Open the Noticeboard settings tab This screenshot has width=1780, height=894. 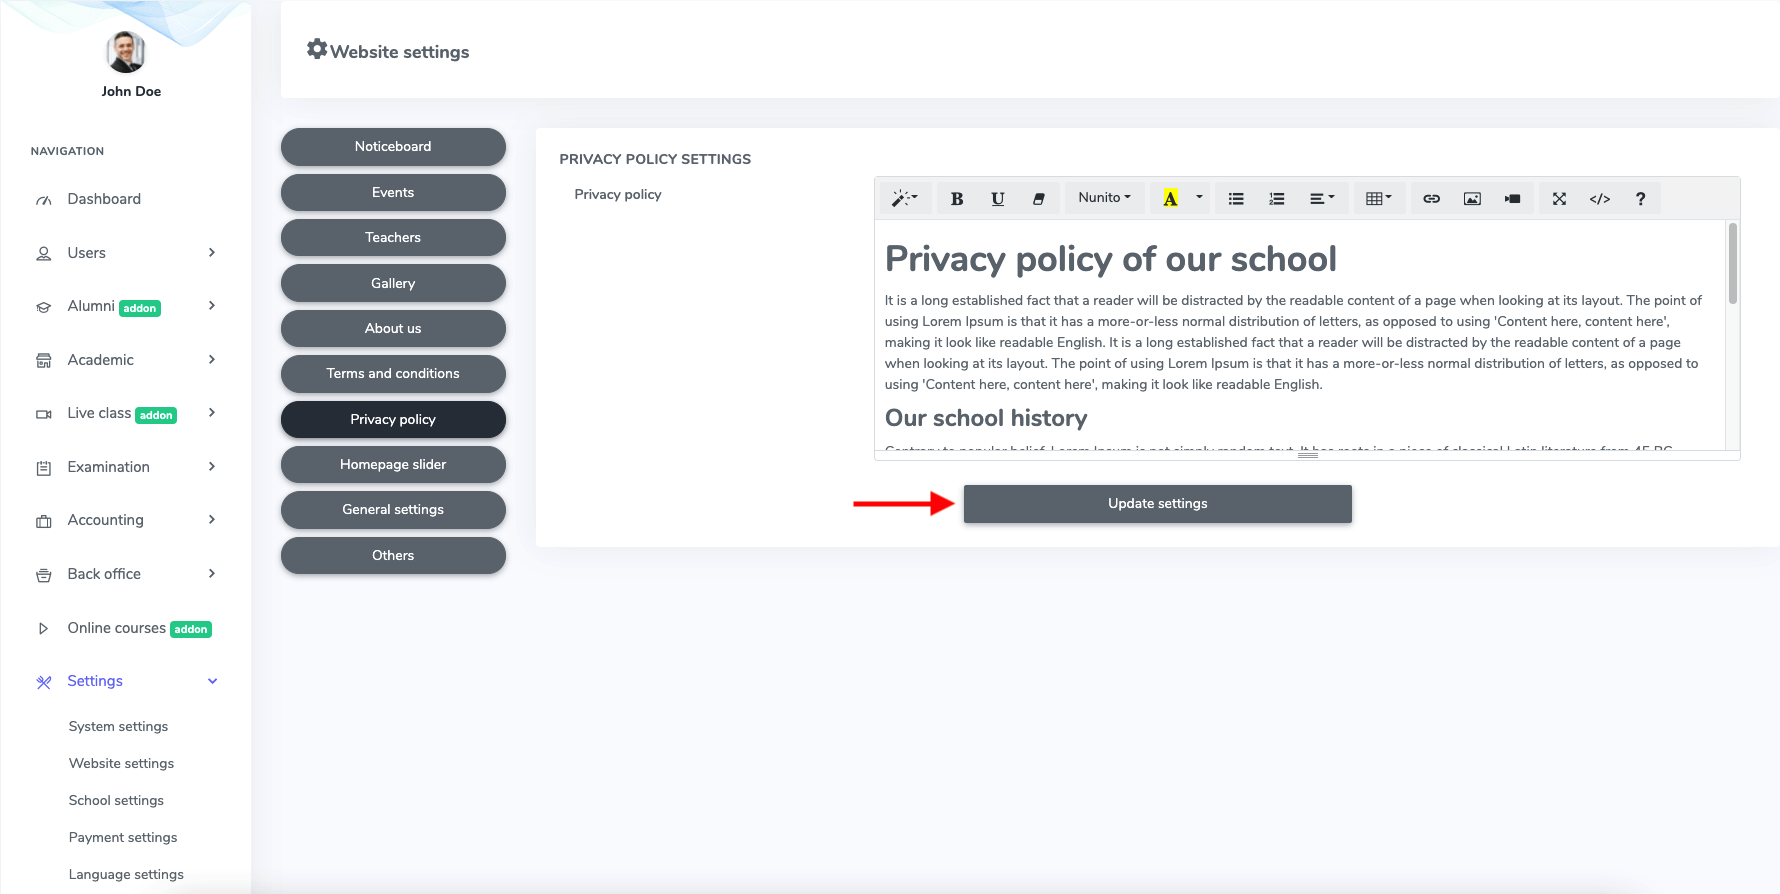pyautogui.click(x=393, y=147)
